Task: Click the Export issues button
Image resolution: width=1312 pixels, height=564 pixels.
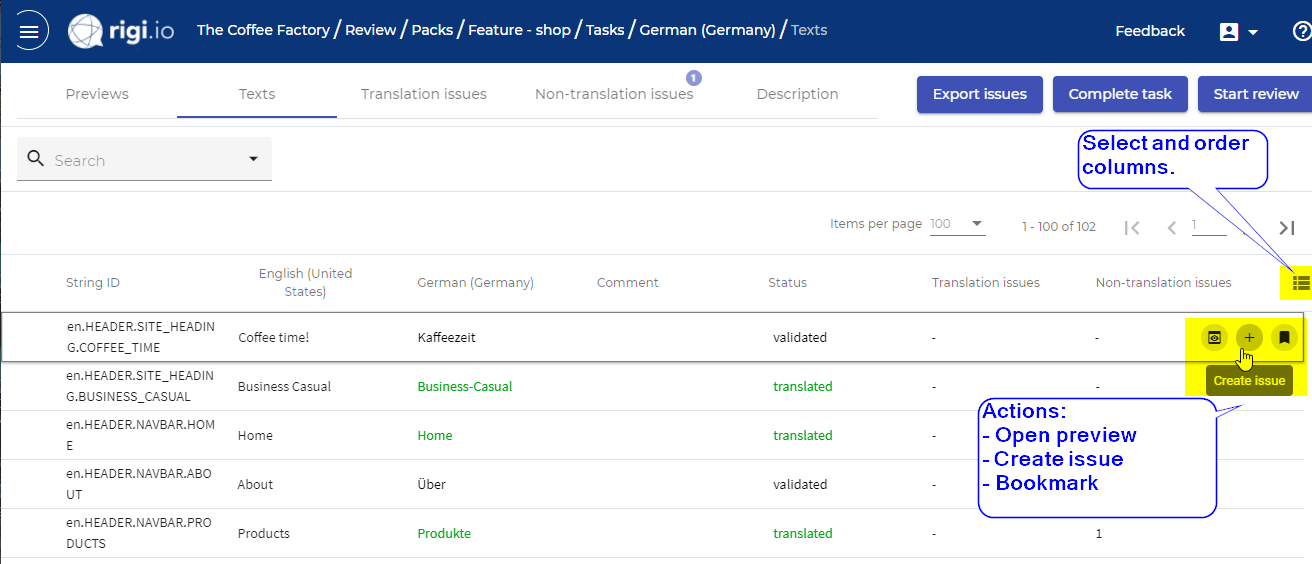Action: point(980,94)
